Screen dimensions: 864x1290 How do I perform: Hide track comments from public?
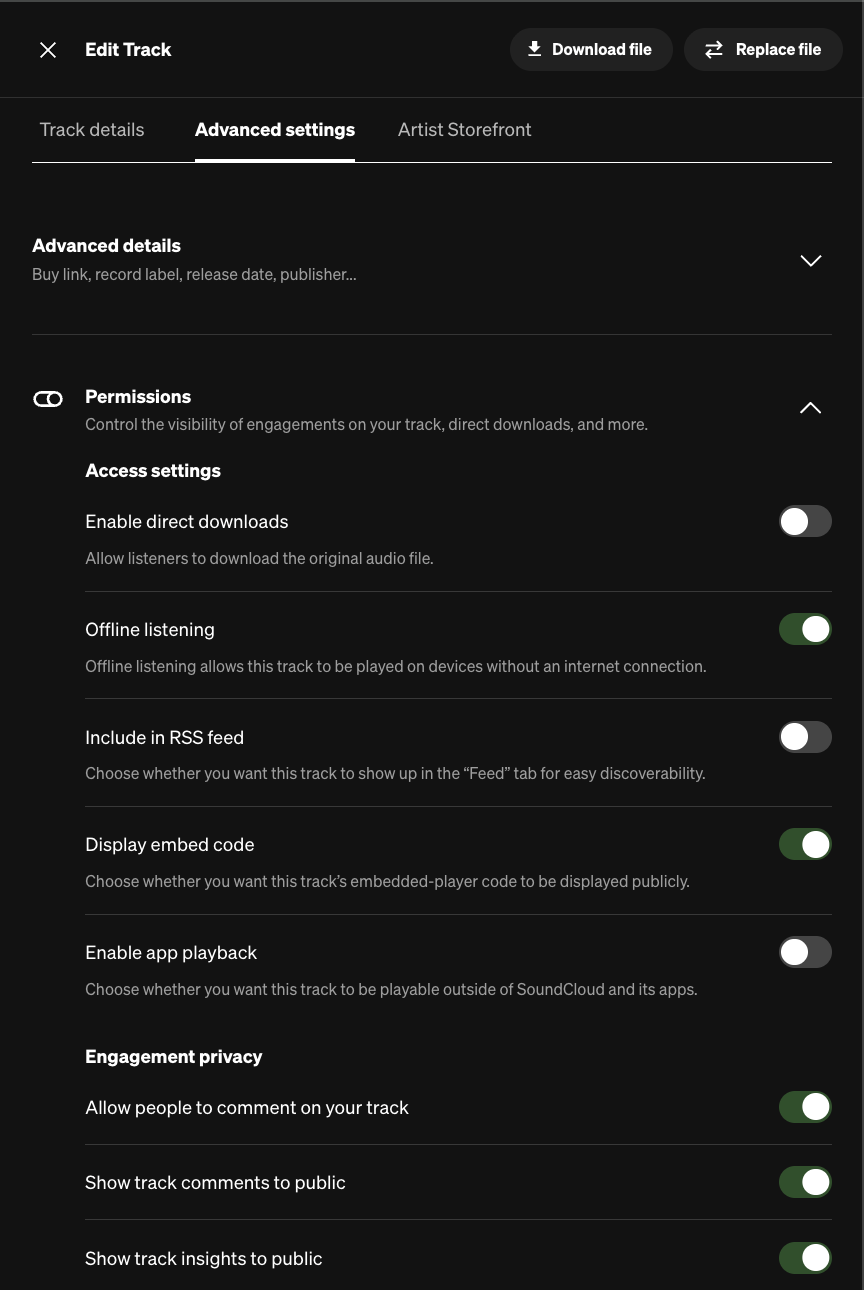pos(805,1182)
